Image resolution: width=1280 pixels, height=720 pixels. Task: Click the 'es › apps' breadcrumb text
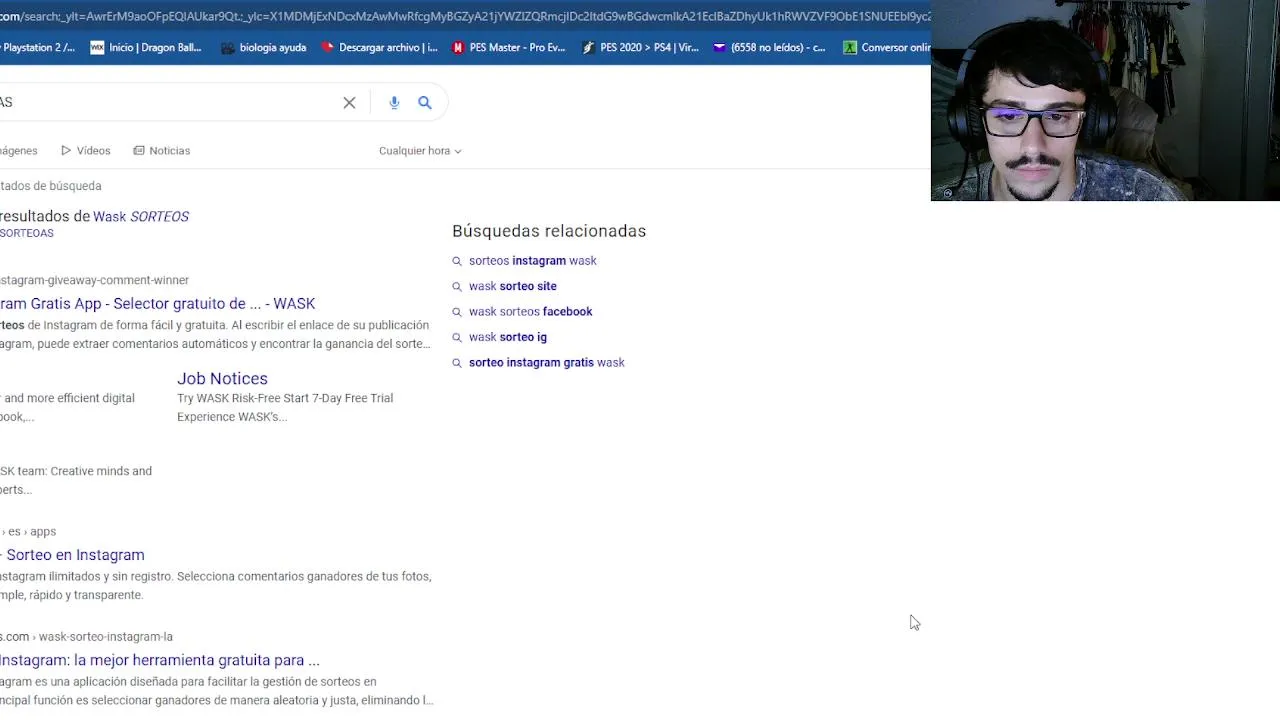click(x=32, y=532)
